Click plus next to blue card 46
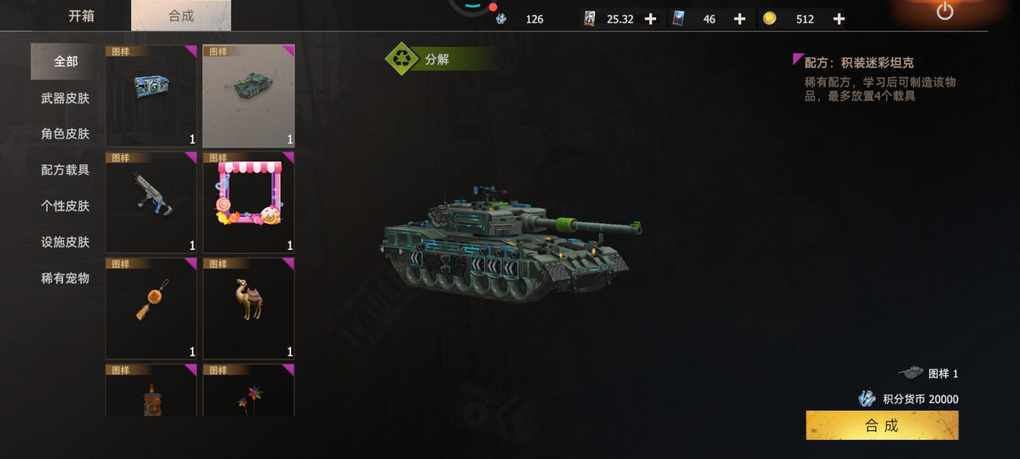 (740, 19)
